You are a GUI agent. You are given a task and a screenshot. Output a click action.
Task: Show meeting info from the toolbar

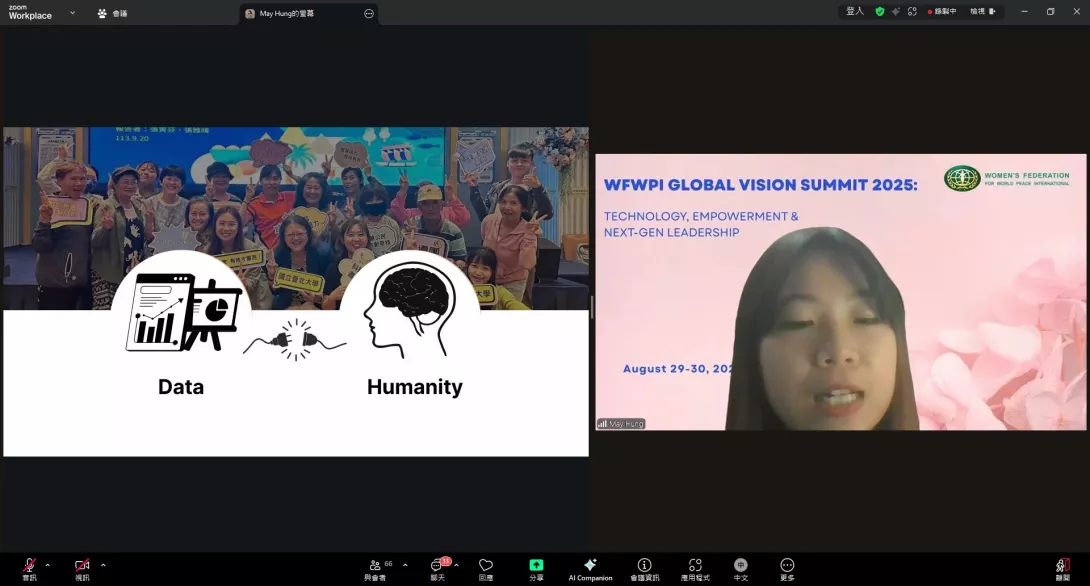[644, 569]
